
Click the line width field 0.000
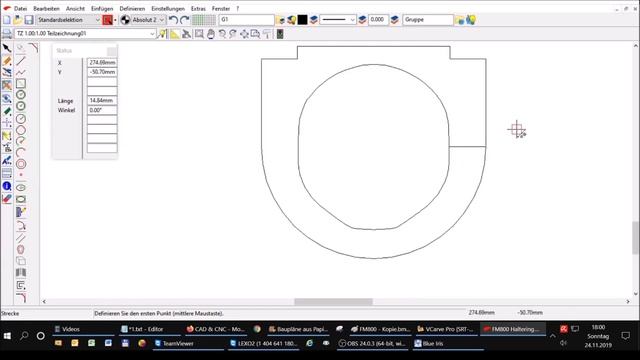tap(378, 20)
